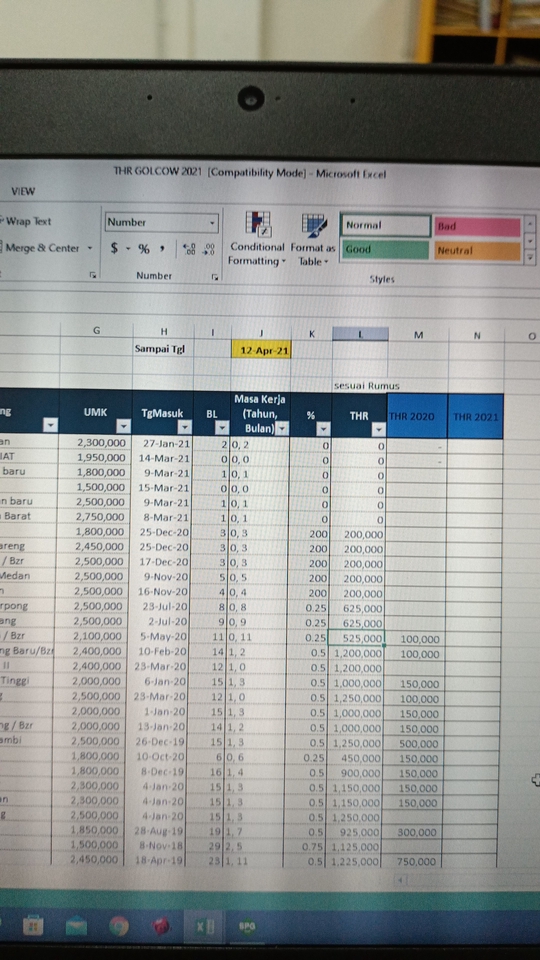The image size is (540, 960).
Task: Select the 8-Nov-18 TgMasuk cell
Action: [156, 845]
